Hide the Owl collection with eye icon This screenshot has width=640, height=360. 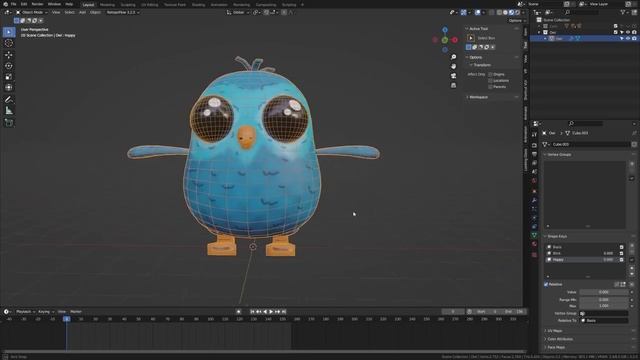click(628, 32)
